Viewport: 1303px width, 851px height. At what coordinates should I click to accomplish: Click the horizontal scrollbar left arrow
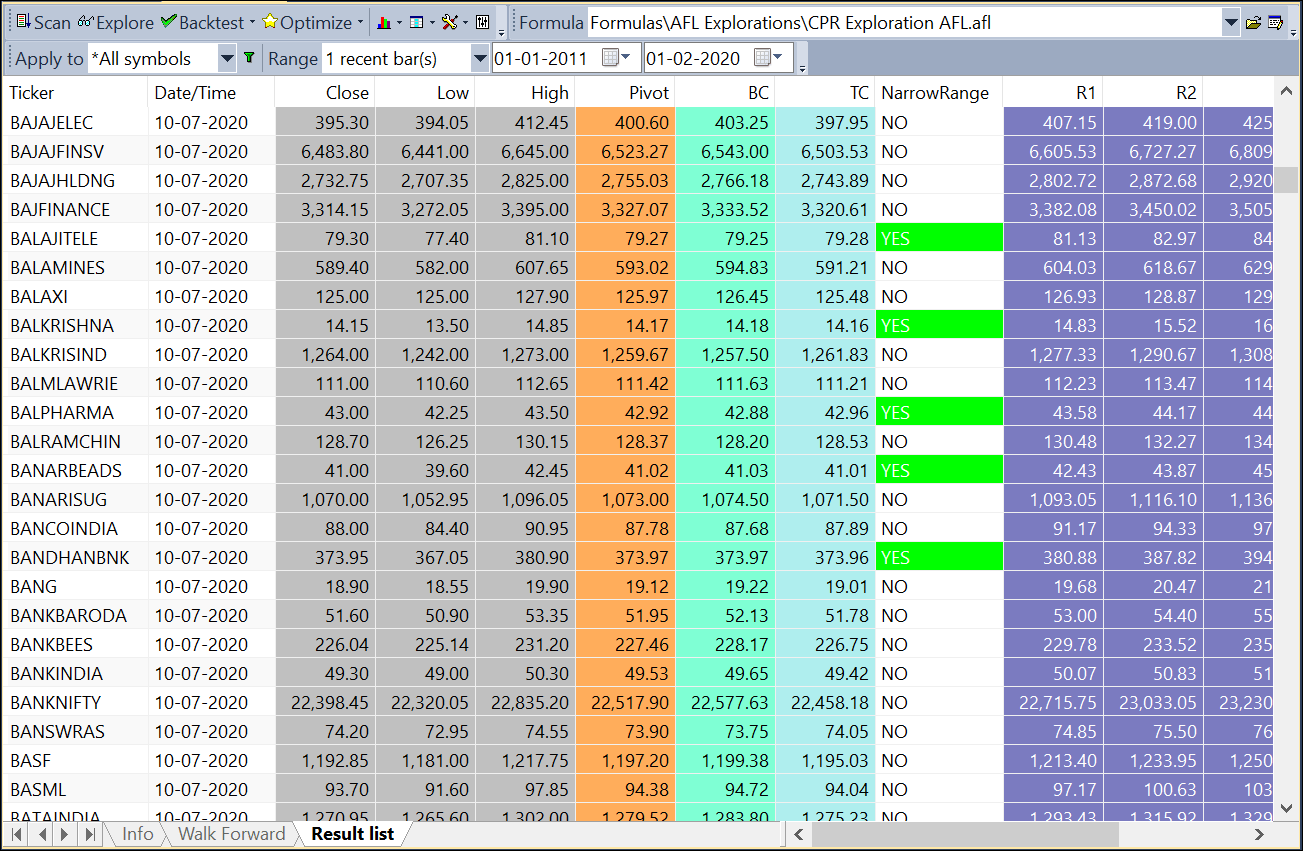[x=798, y=834]
